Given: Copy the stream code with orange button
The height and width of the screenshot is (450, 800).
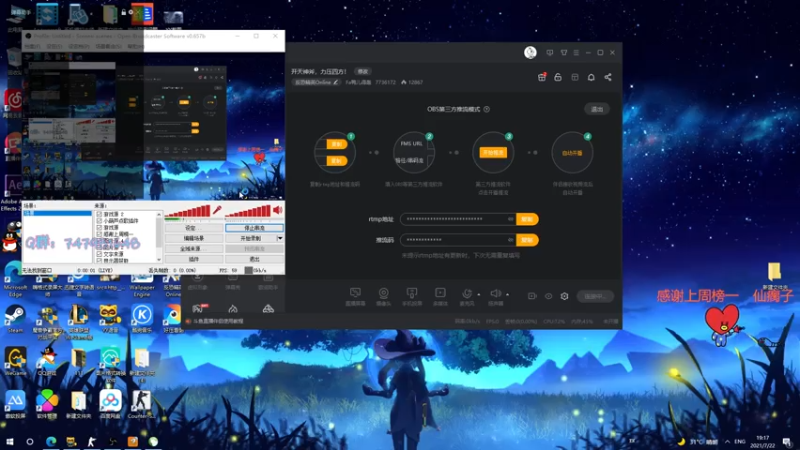Looking at the screenshot, I should pos(527,240).
